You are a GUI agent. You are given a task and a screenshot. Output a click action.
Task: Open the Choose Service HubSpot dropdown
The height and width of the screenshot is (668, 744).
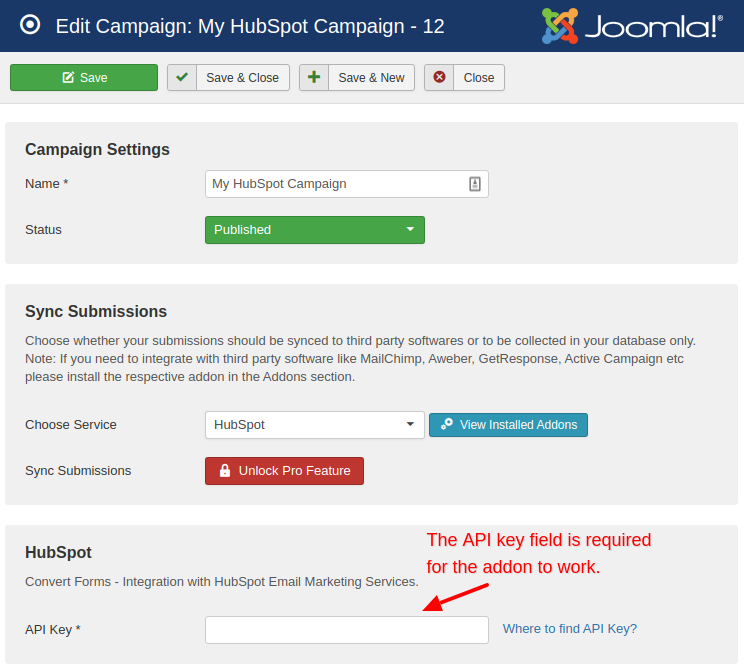(315, 425)
